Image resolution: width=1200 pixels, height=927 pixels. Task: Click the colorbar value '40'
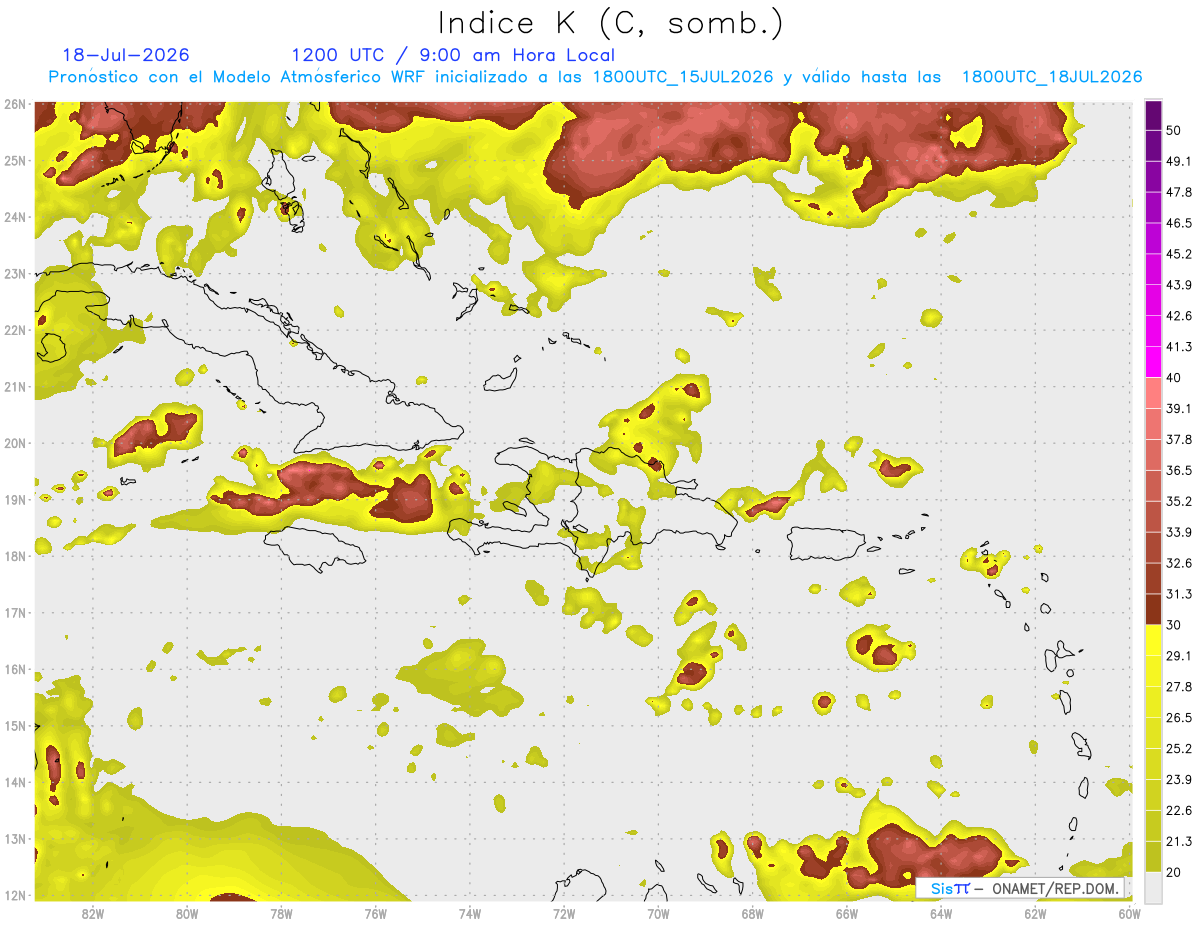pos(1175,378)
